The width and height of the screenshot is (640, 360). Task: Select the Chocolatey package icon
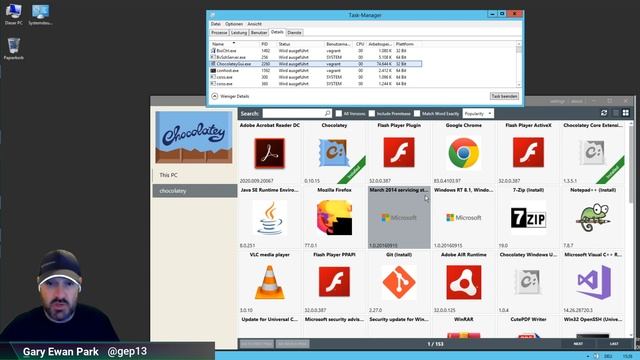334,153
